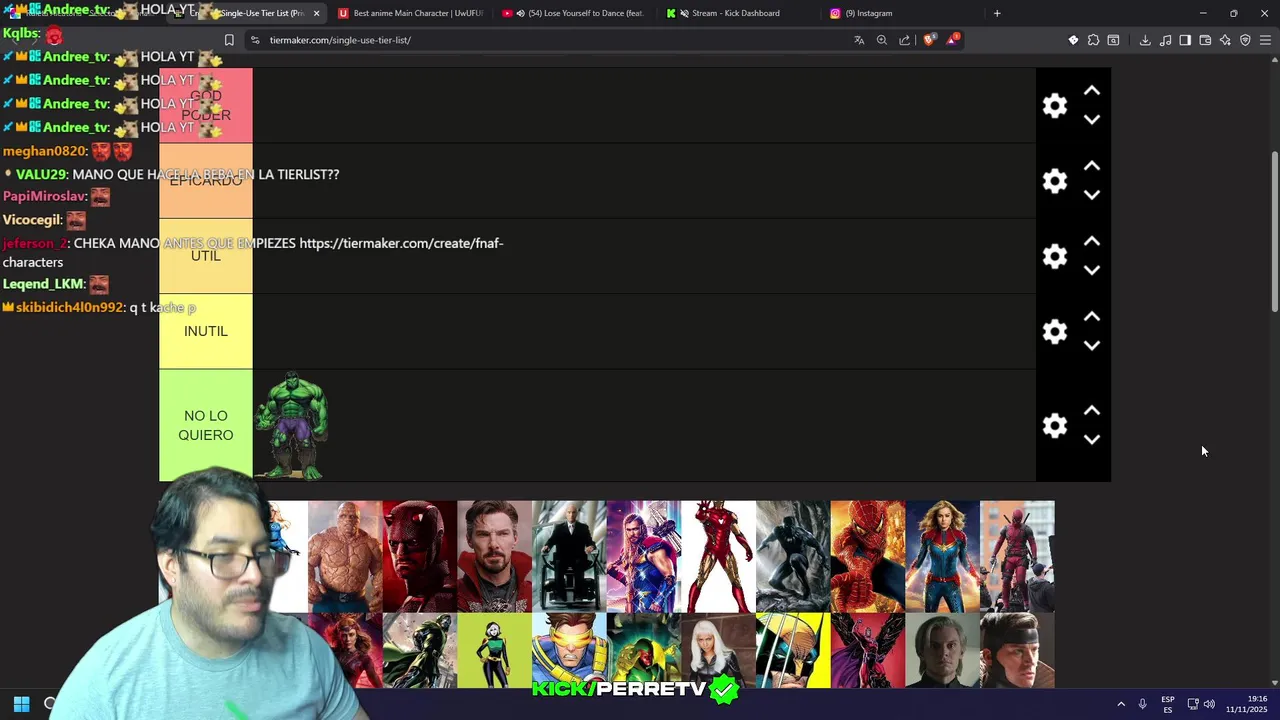Select the Spider-Man thumbnail

tap(867, 556)
